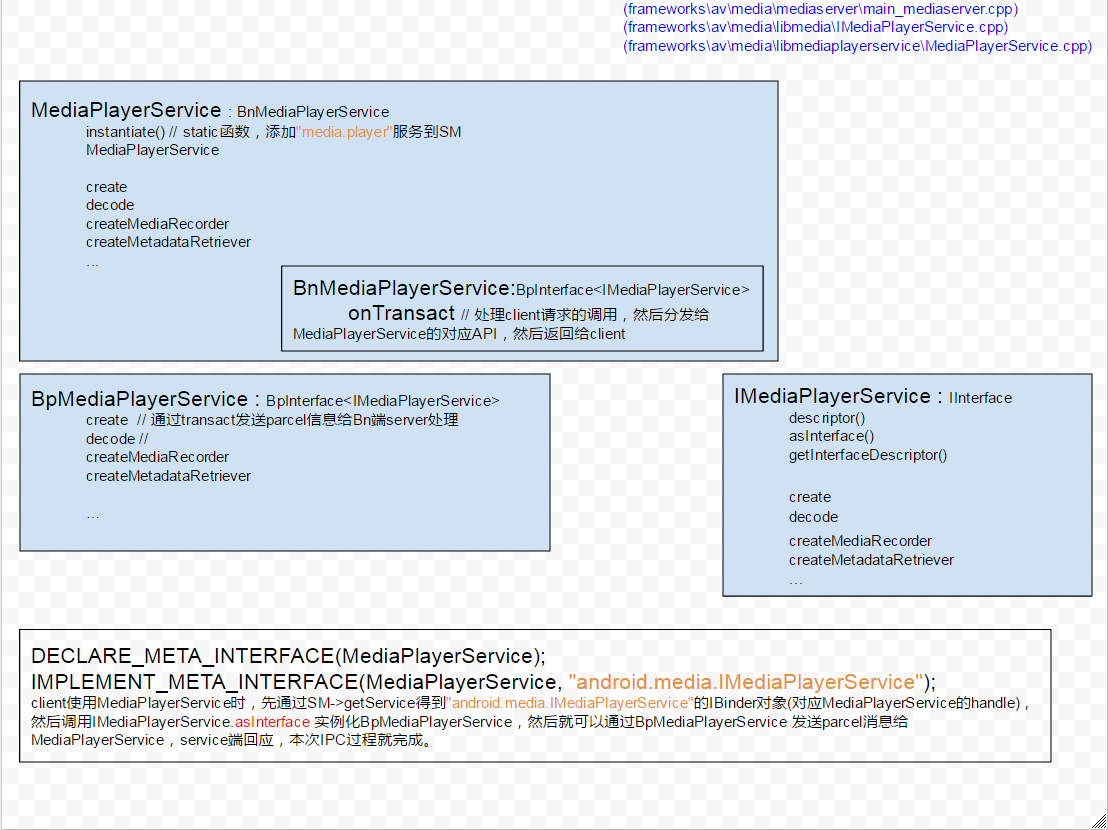The image size is (1108, 830).
Task: Select 'decode' in IMediaPlayerService box
Action: (x=813, y=517)
